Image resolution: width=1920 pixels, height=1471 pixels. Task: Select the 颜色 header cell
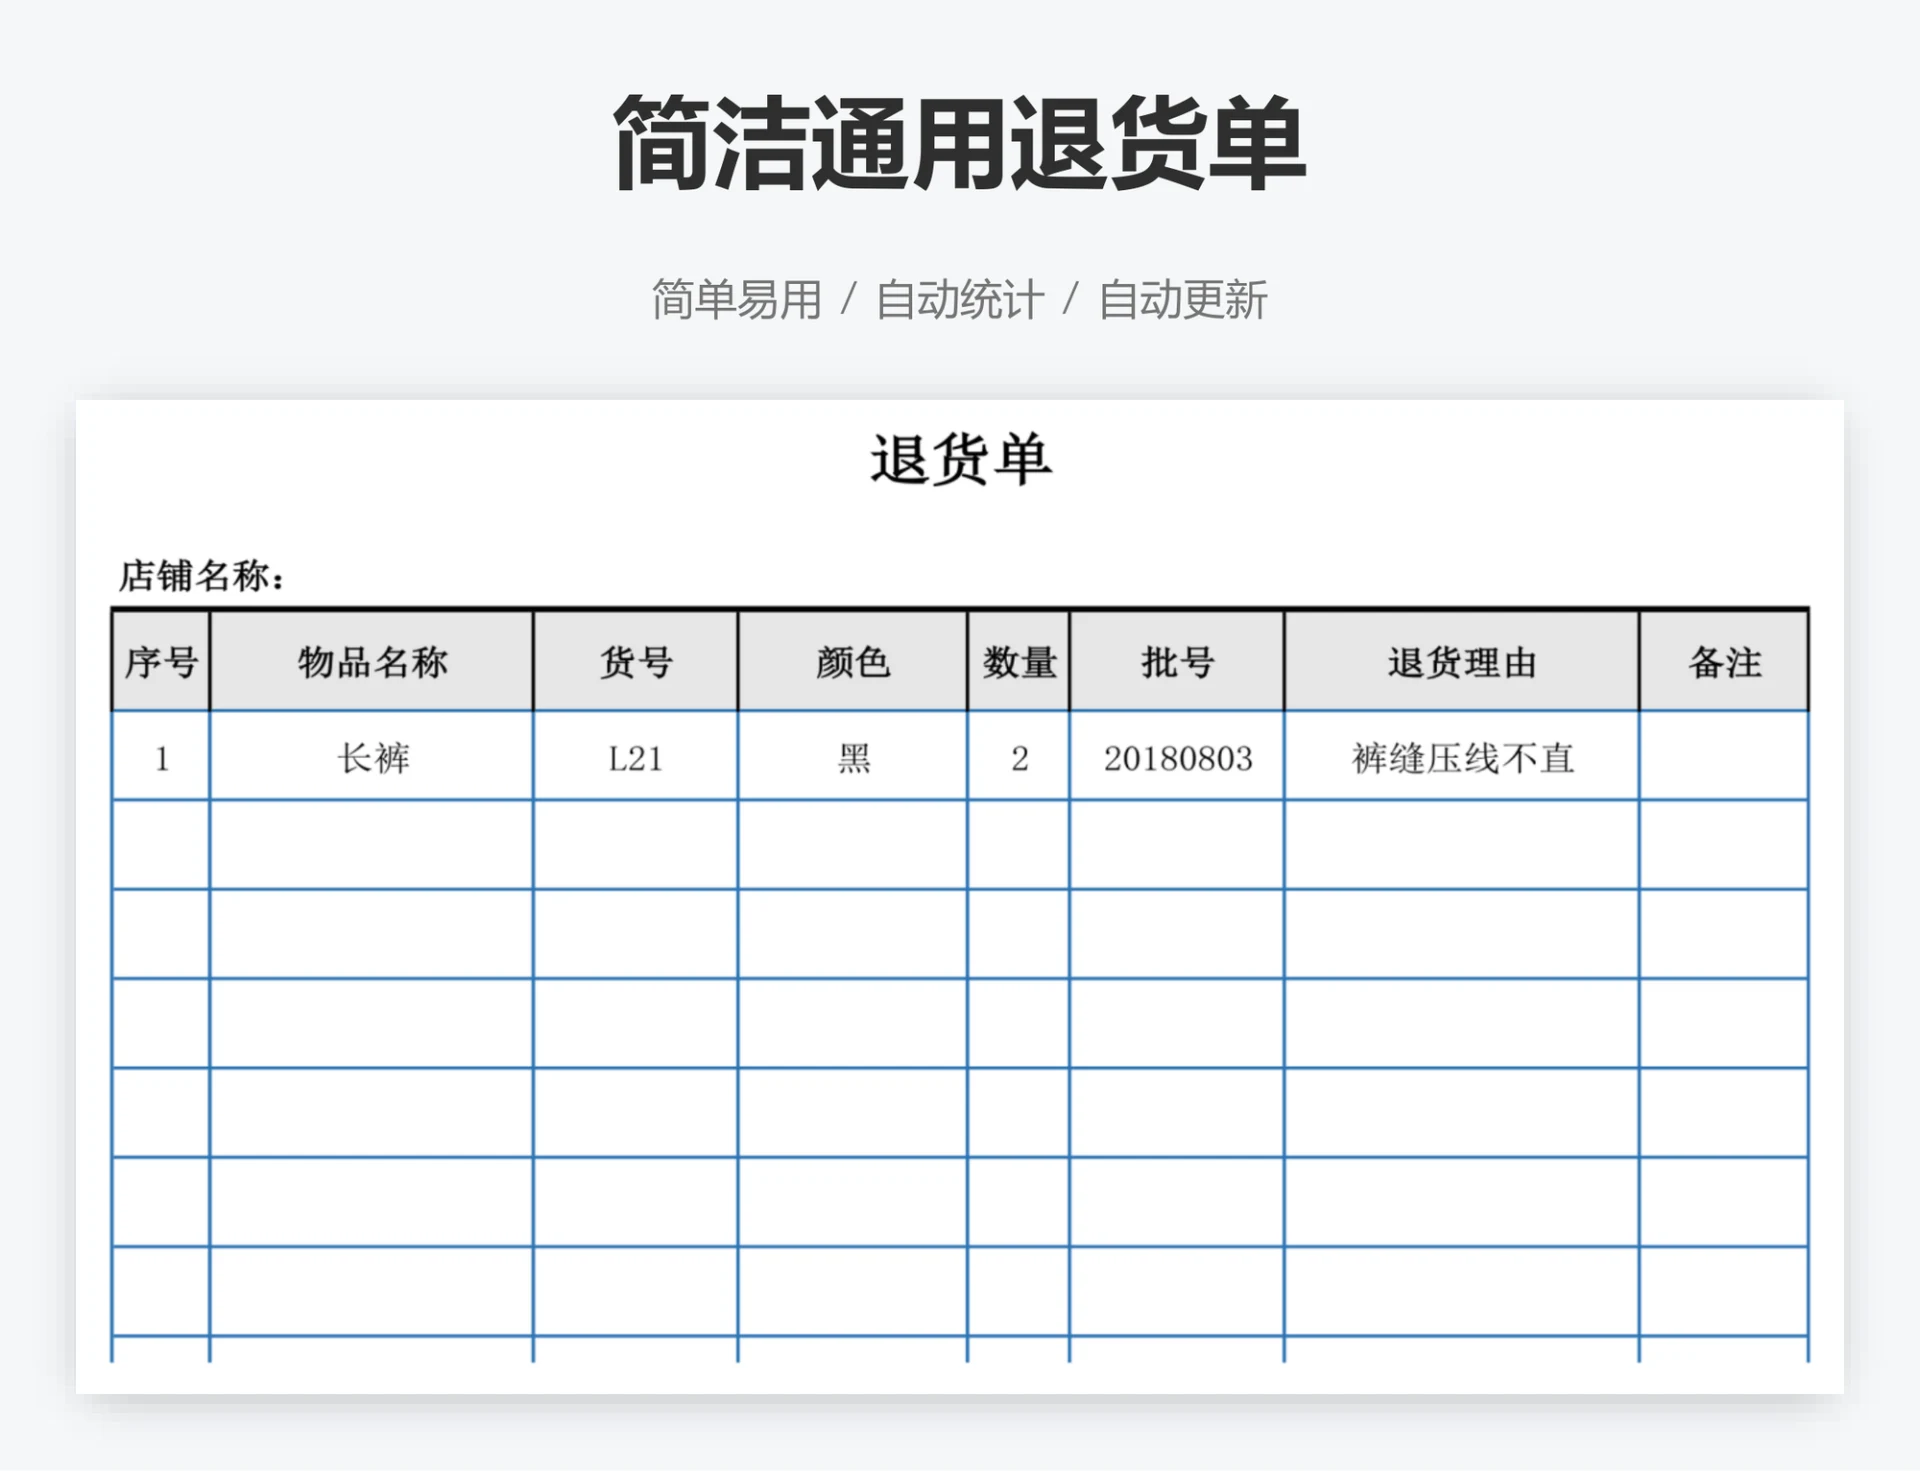tap(853, 662)
